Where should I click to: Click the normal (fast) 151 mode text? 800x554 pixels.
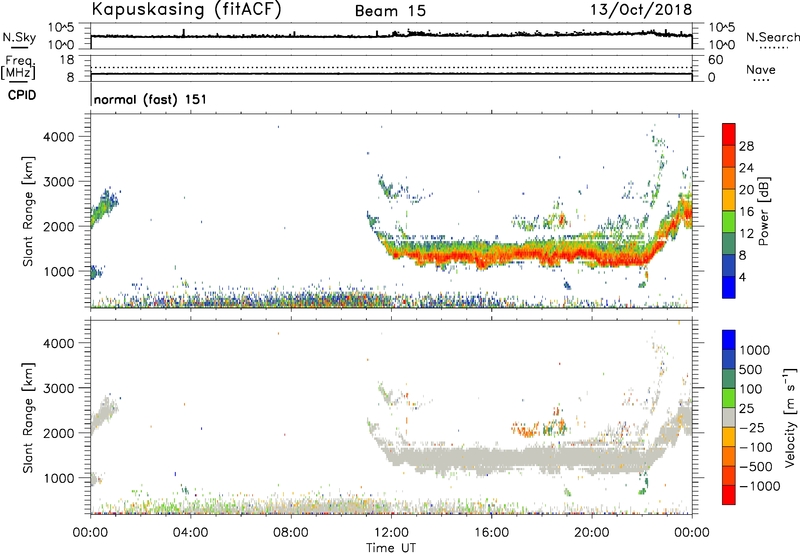tap(151, 99)
